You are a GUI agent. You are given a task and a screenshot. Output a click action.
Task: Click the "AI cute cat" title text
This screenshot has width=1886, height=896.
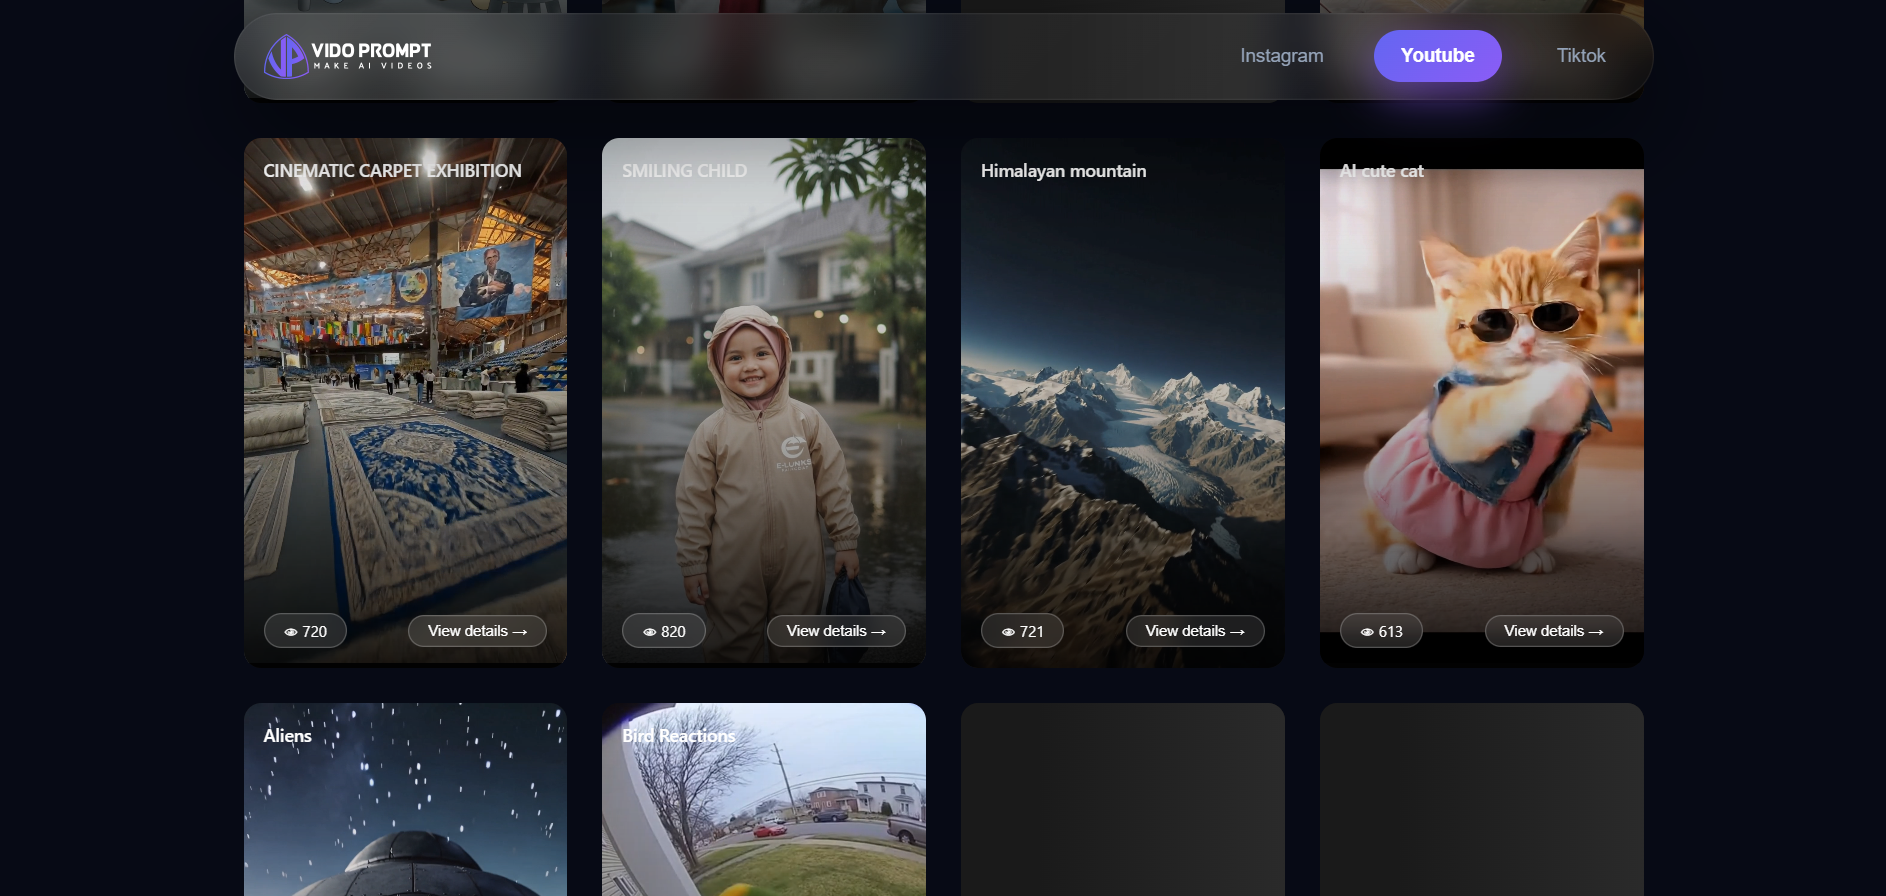point(1381,171)
